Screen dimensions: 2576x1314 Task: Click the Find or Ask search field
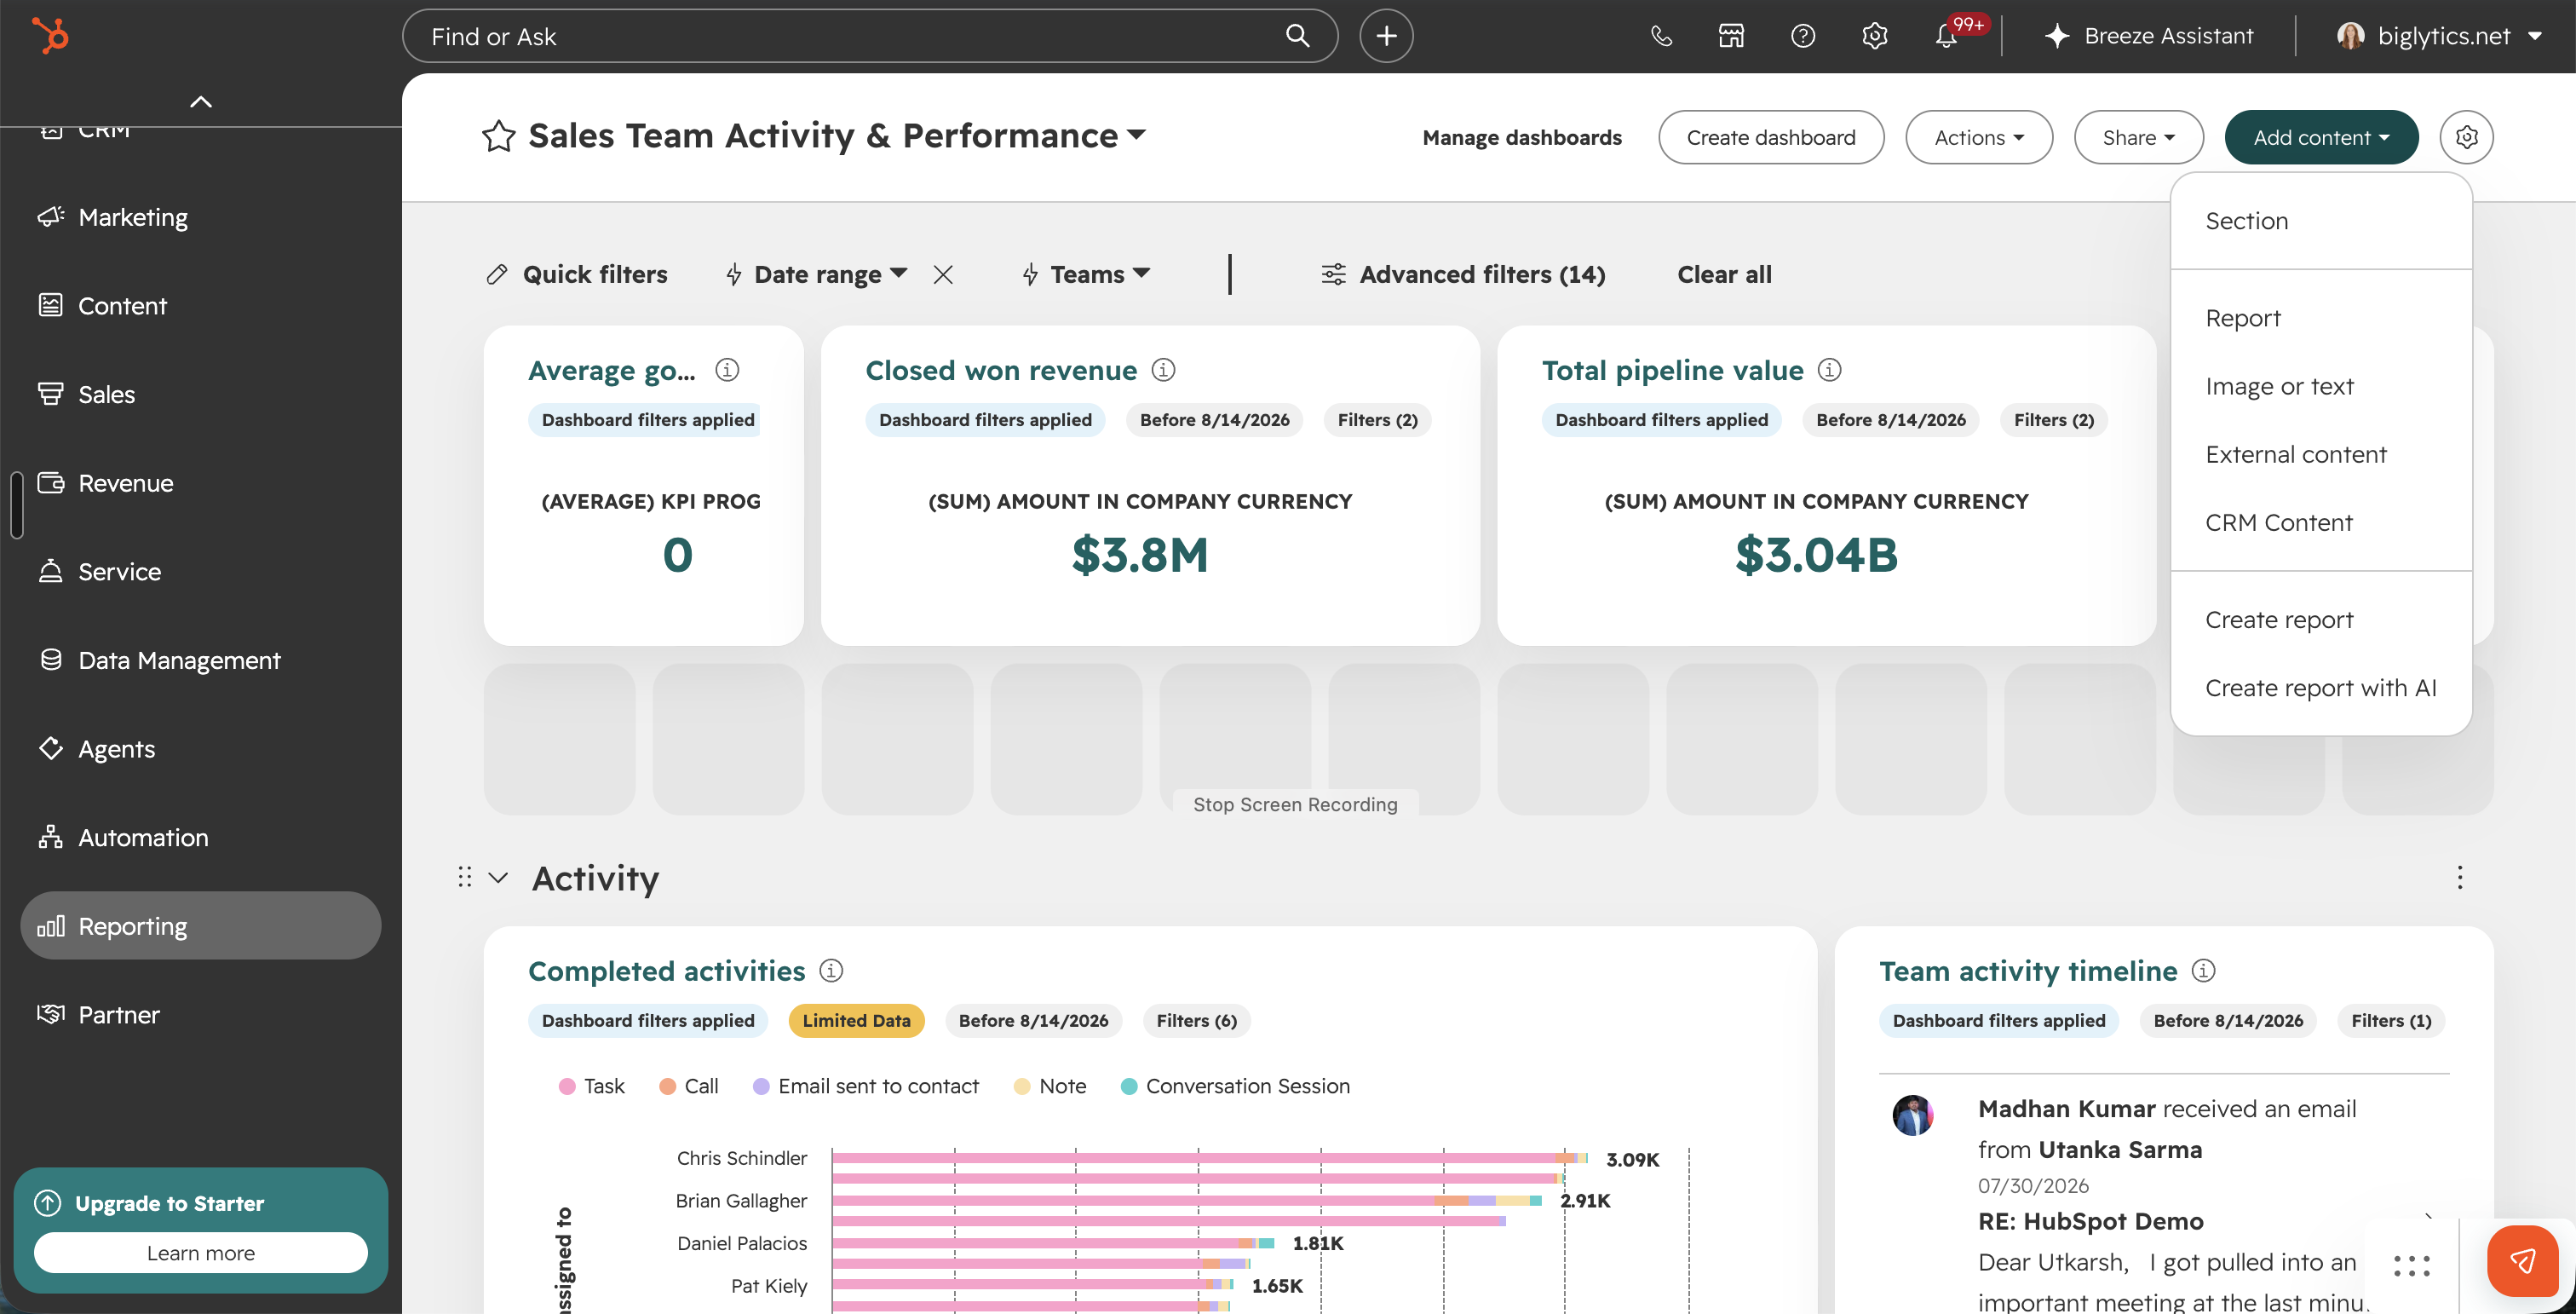pos(869,36)
